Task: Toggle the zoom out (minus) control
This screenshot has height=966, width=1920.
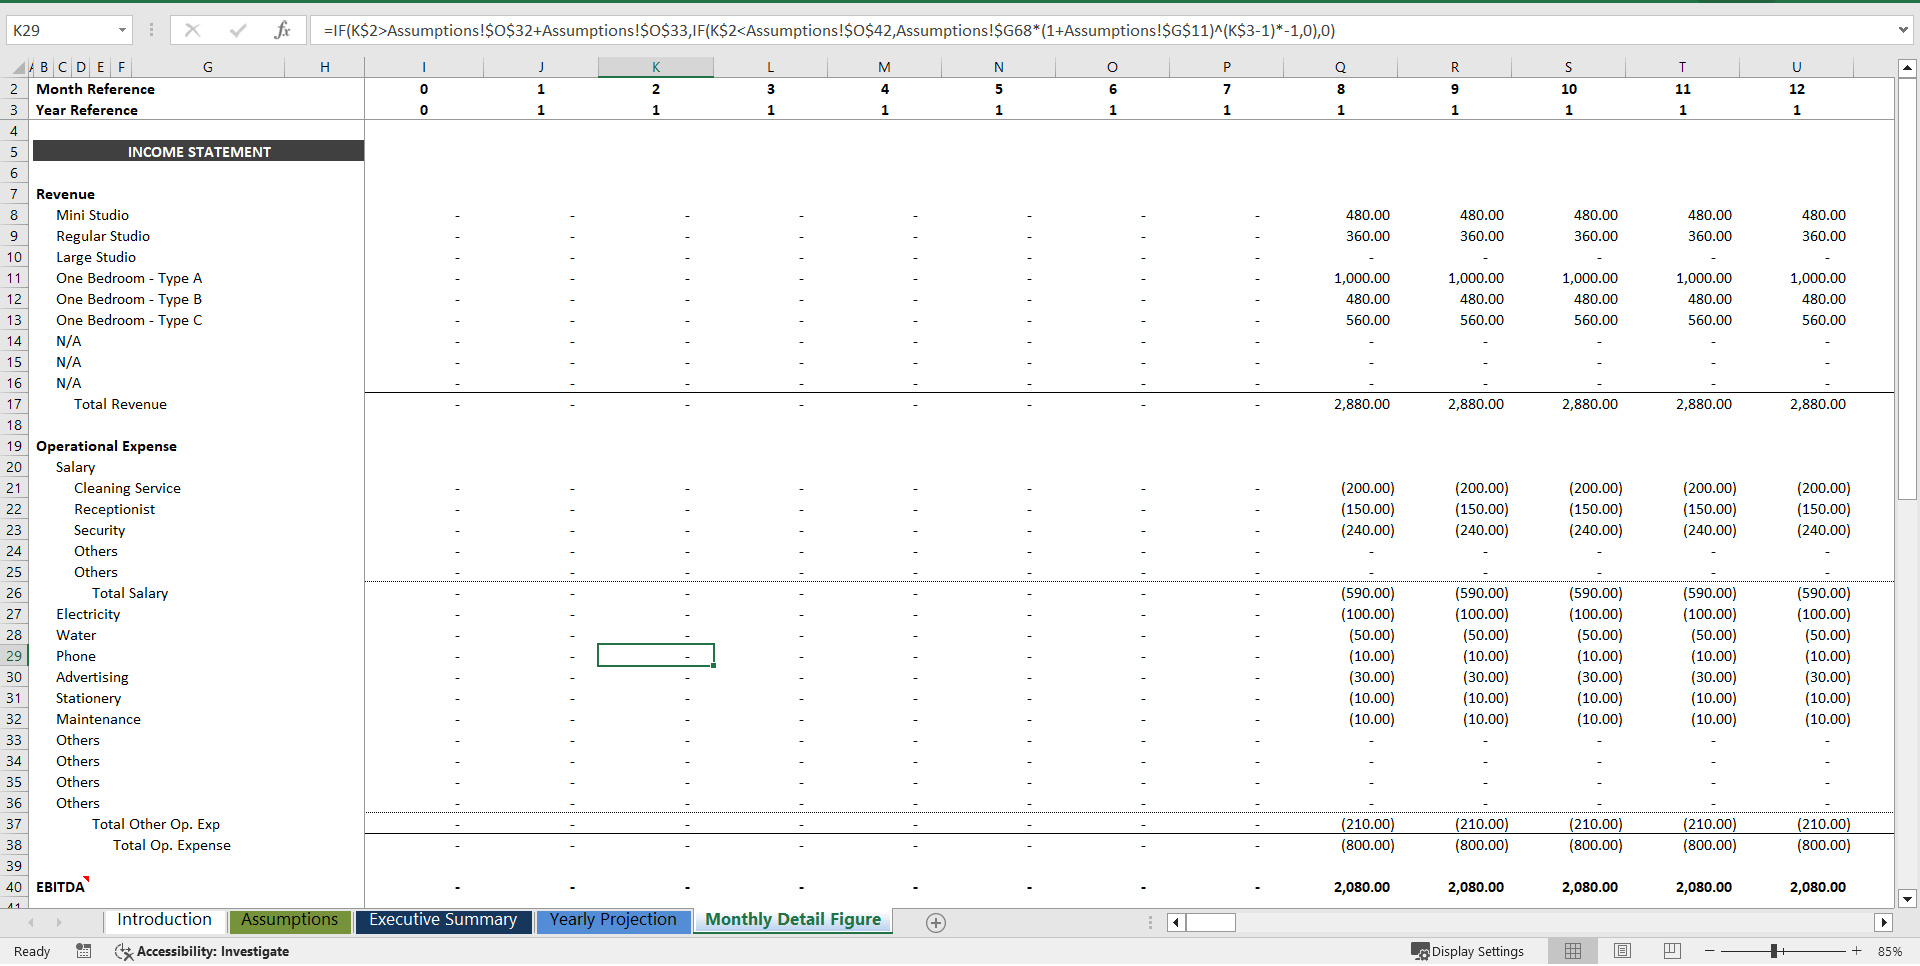Action: (1709, 951)
